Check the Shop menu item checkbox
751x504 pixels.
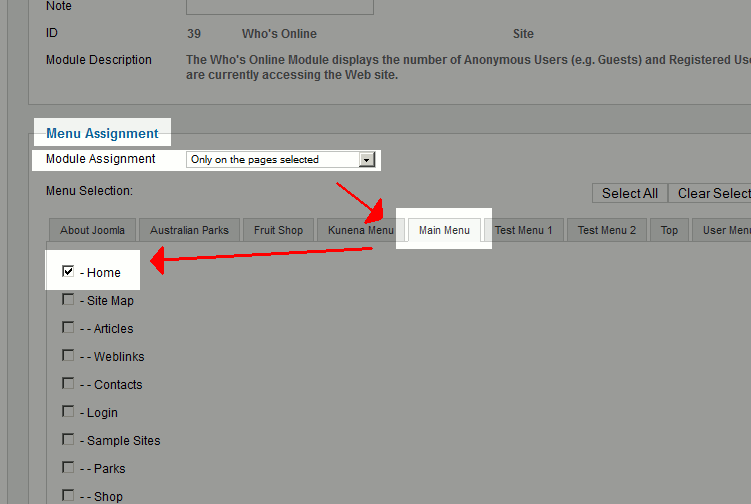[68, 495]
